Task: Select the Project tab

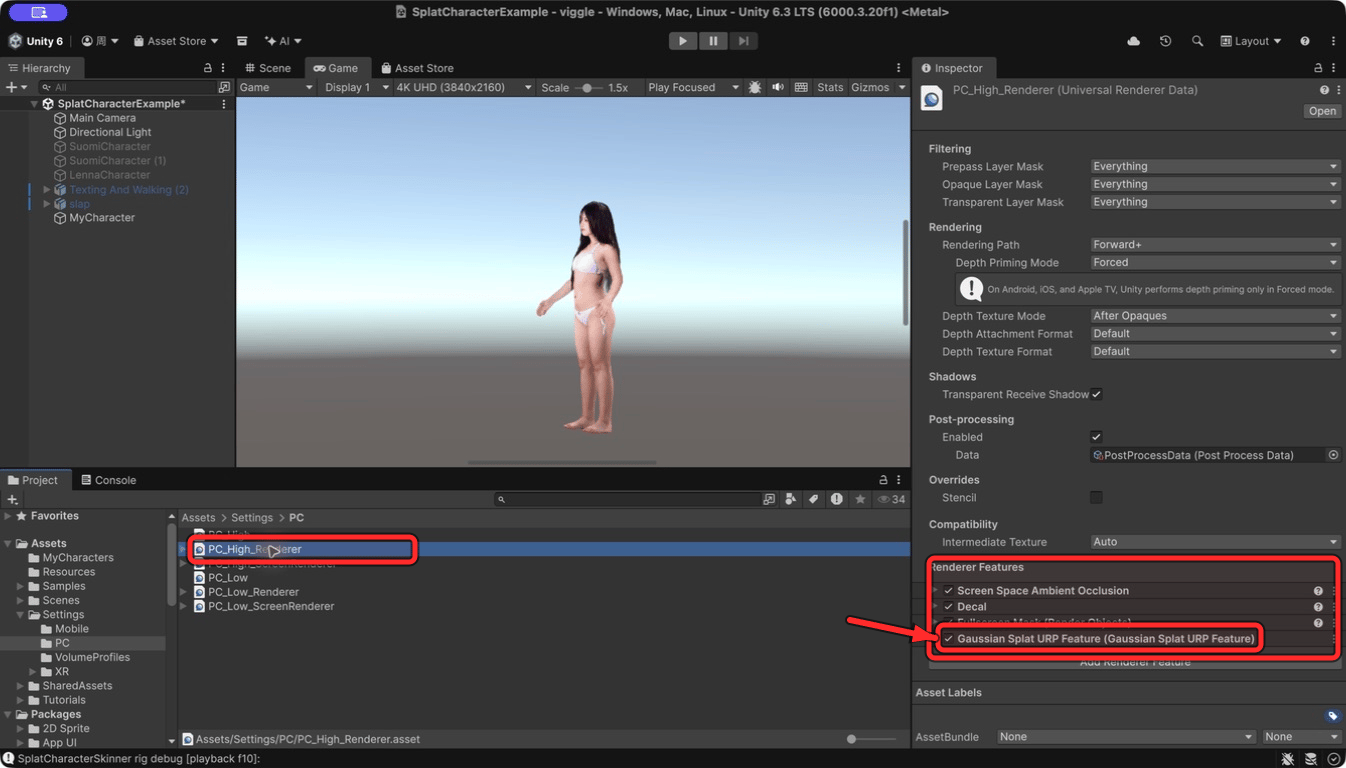Action: (33, 480)
